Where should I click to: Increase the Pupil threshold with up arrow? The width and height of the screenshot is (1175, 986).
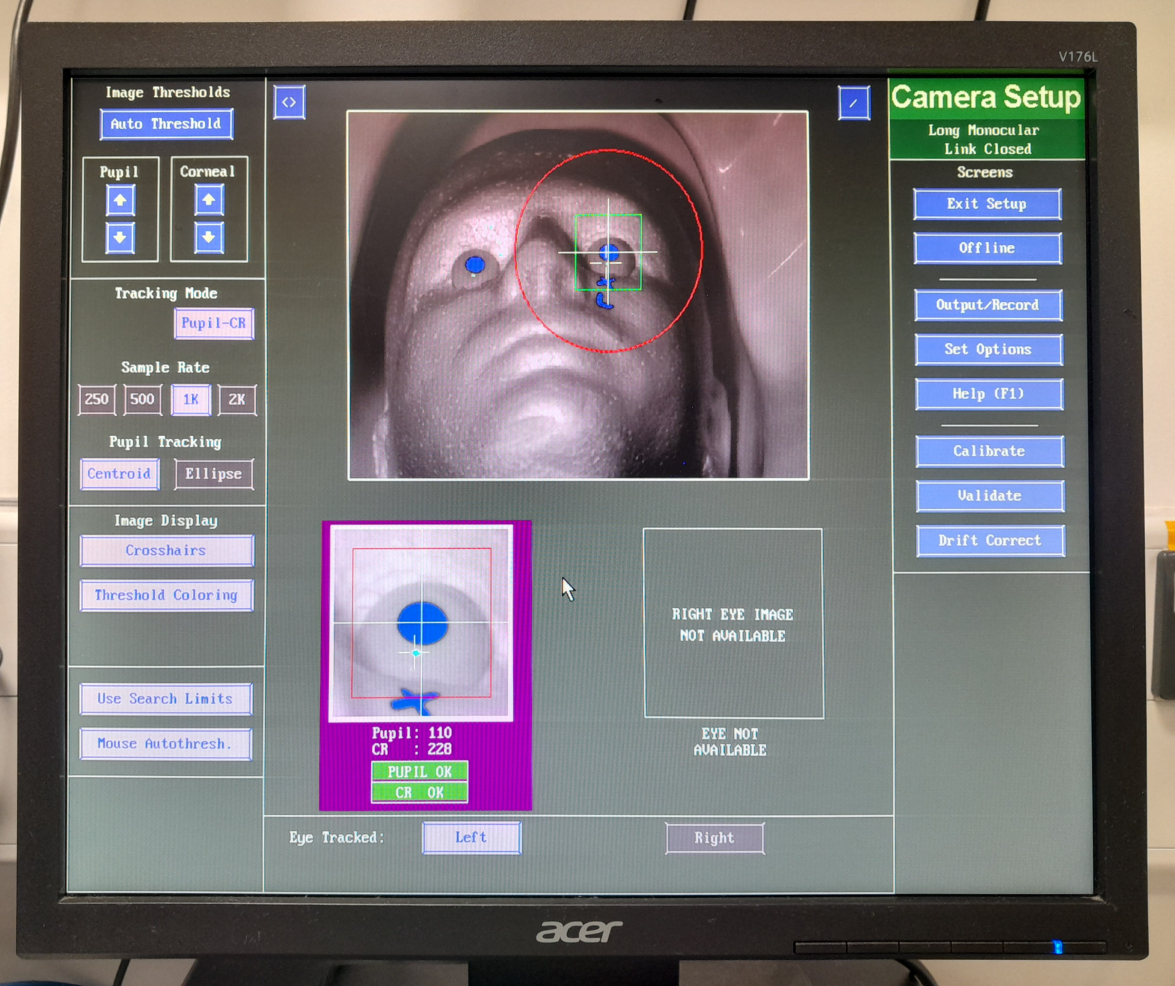pos(120,200)
